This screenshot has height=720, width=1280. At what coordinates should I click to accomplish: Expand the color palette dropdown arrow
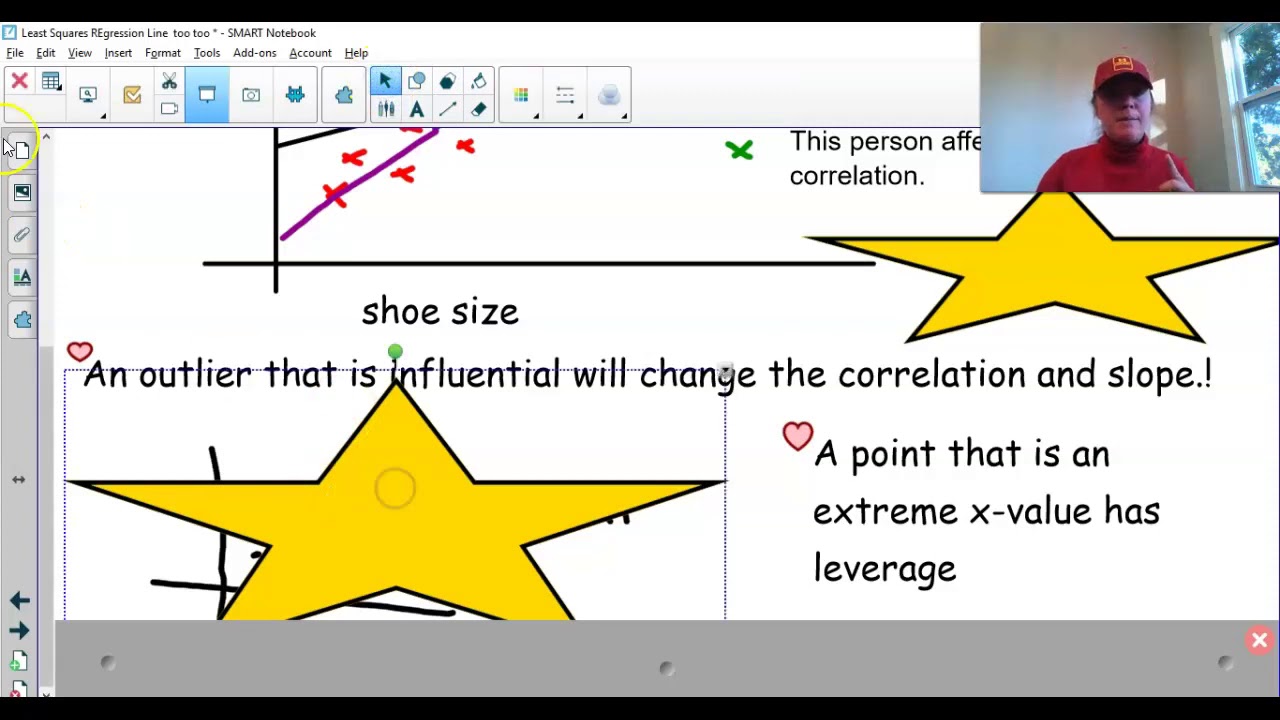pyautogui.click(x=536, y=116)
